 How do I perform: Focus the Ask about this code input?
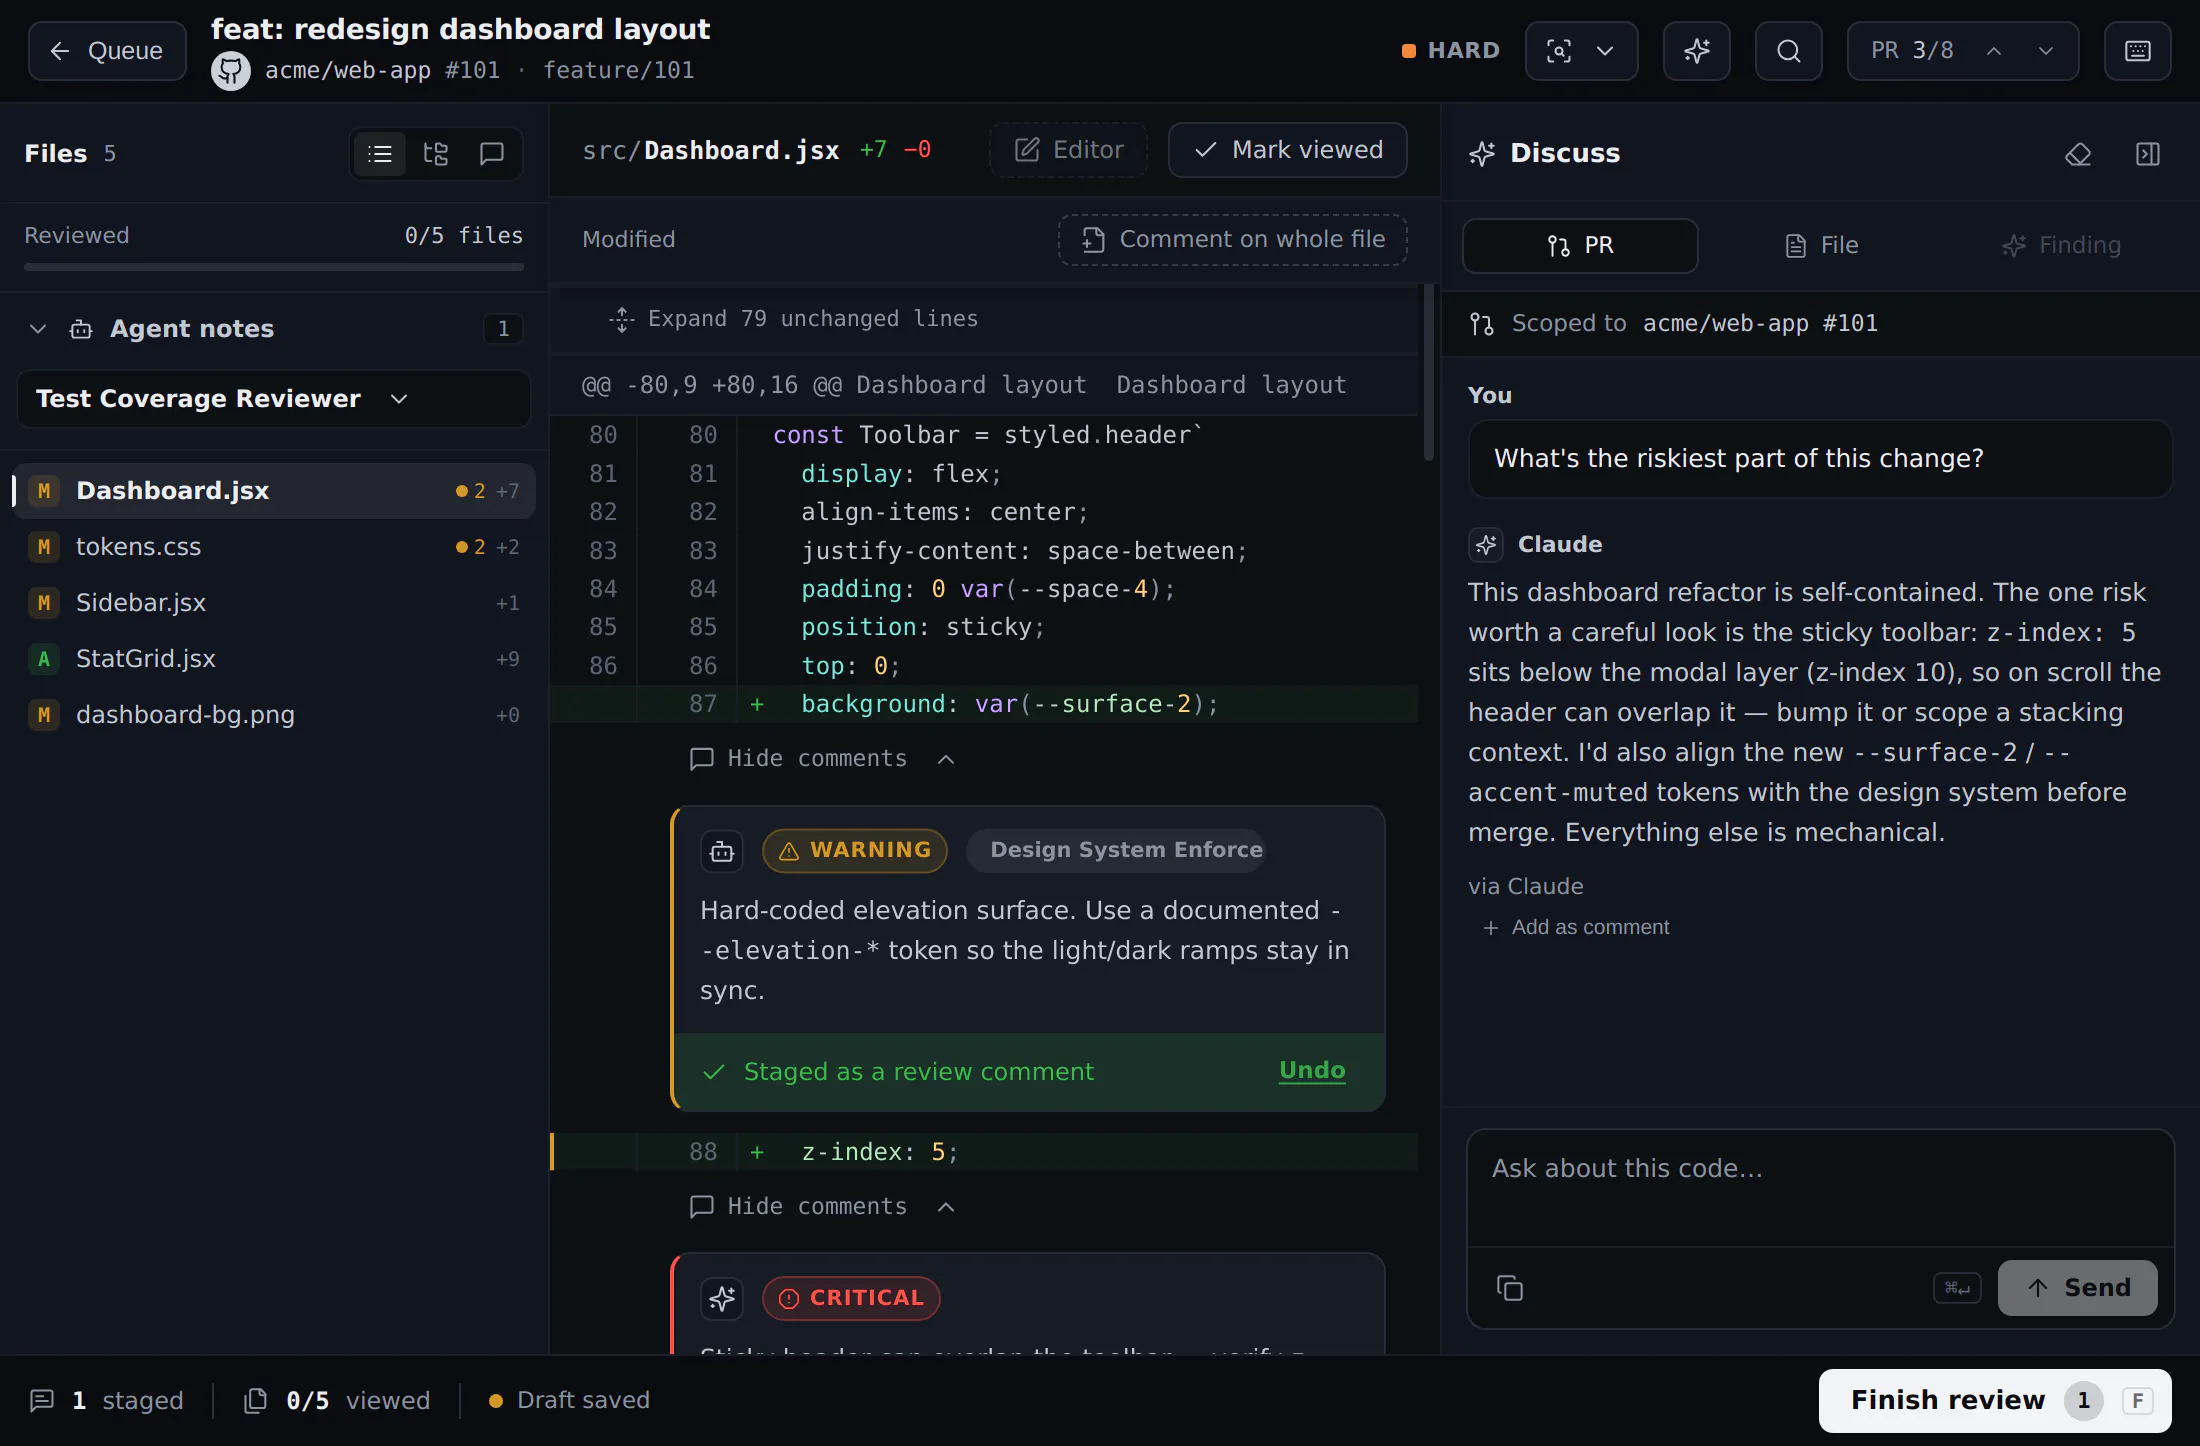click(x=1820, y=1188)
